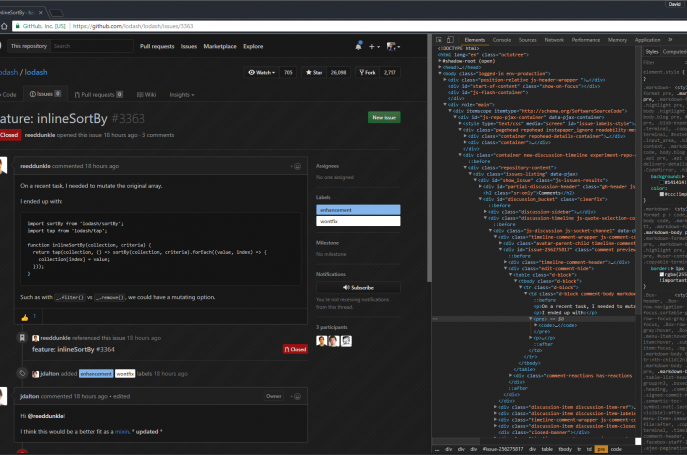Open Explore in the top navigation
The width and height of the screenshot is (687, 455).
tap(253, 46)
